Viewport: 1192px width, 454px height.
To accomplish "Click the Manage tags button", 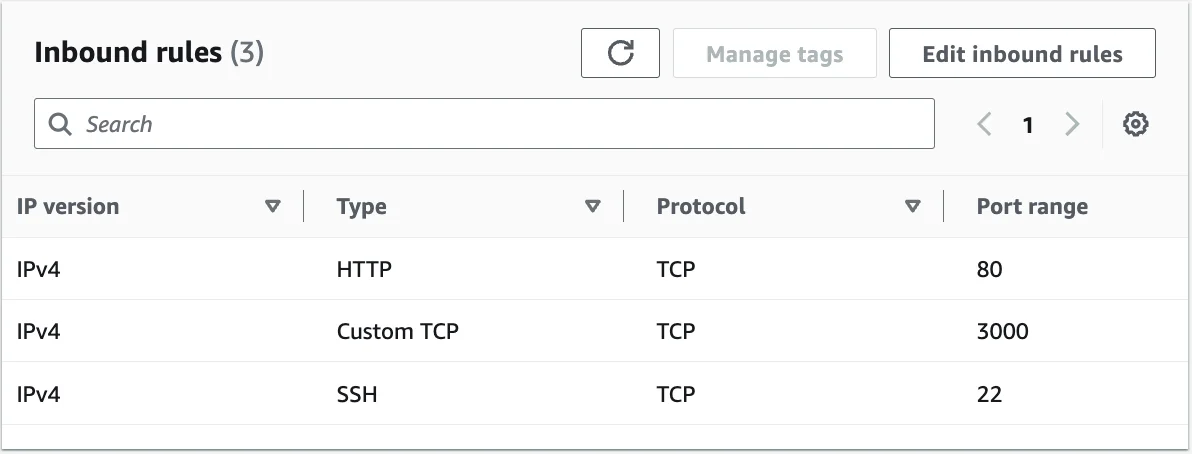I will [x=774, y=53].
